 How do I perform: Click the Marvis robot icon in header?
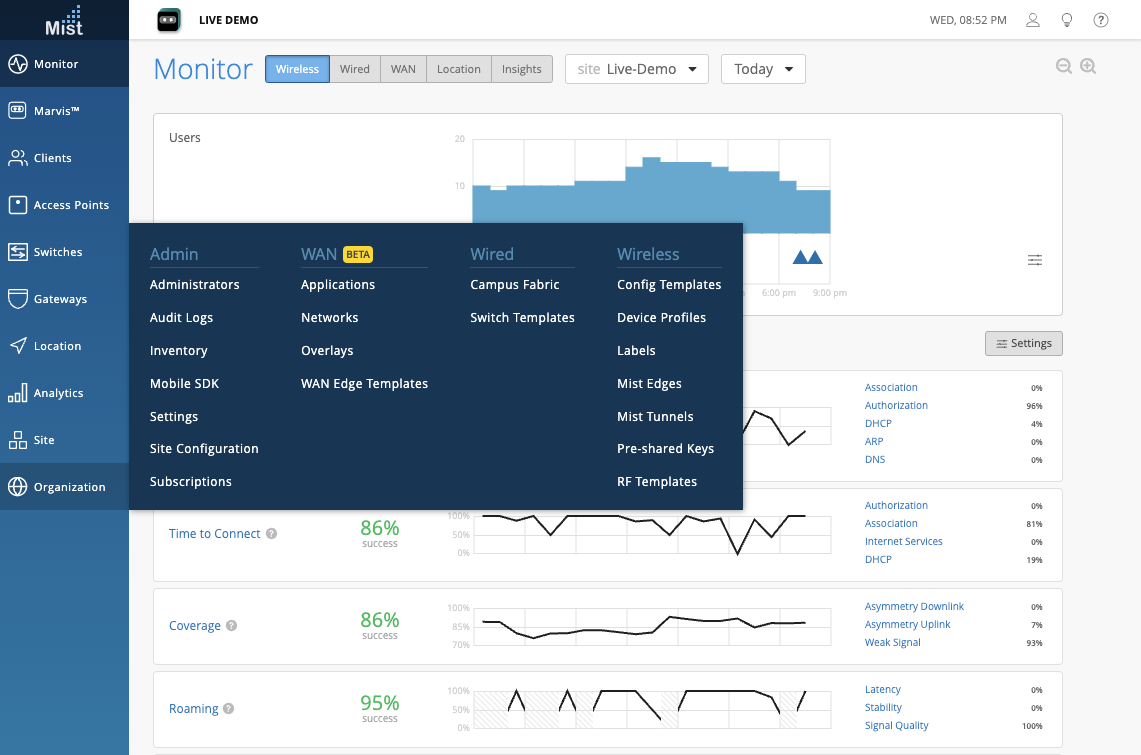pos(168,19)
